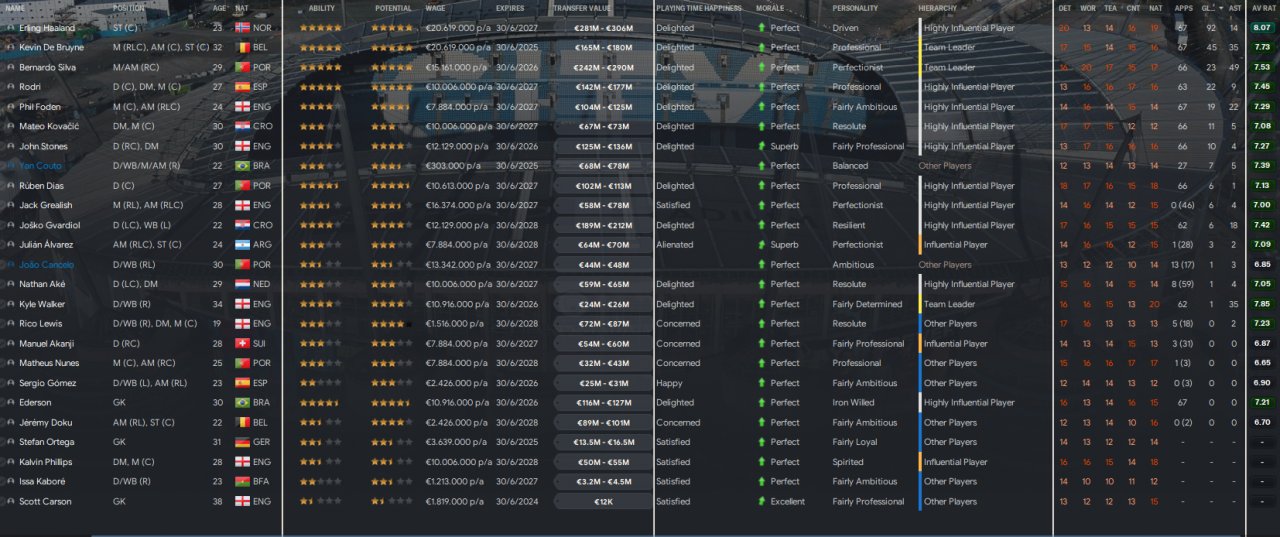Open Rico Lewis's player name
The image size is (1280, 537).
coord(41,324)
